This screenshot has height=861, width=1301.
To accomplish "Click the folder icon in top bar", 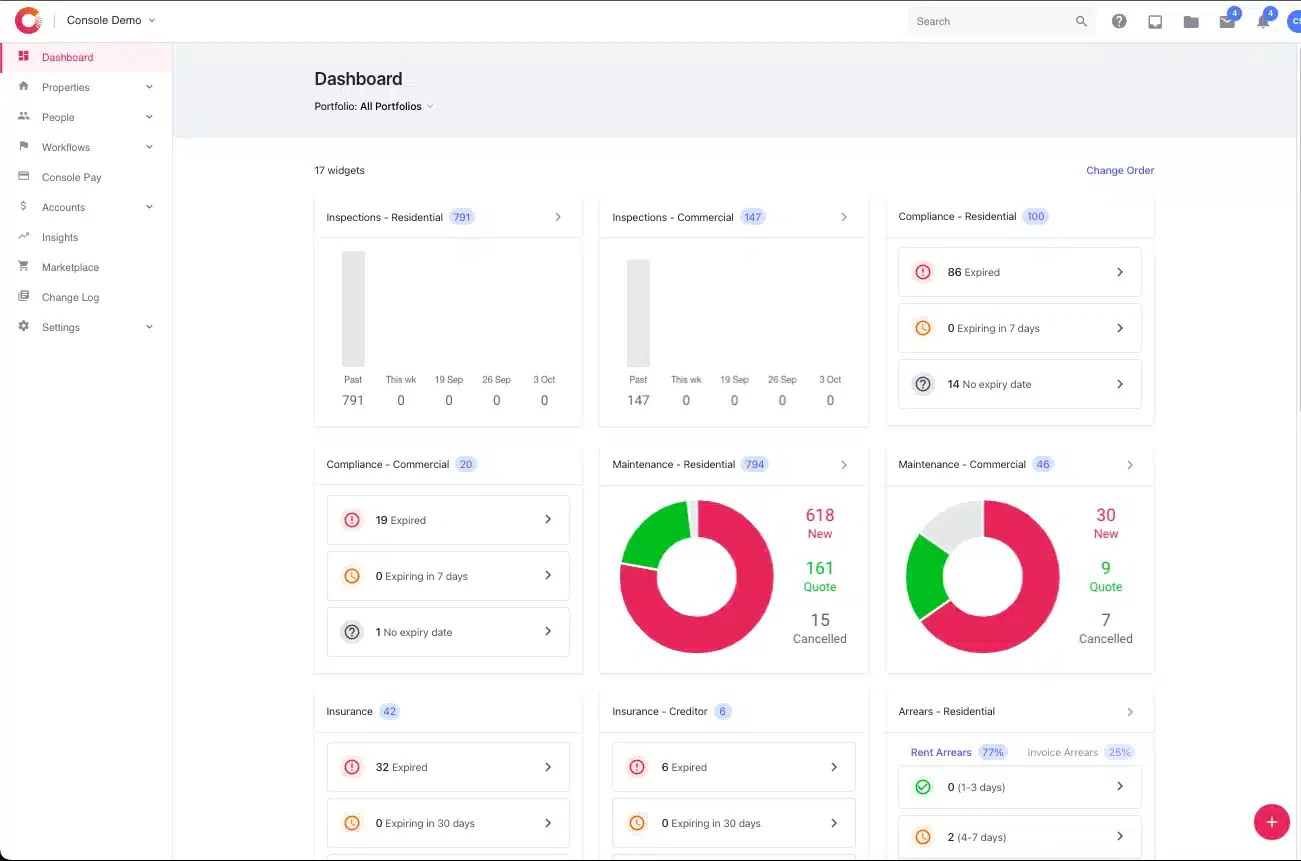I will pyautogui.click(x=1191, y=21).
